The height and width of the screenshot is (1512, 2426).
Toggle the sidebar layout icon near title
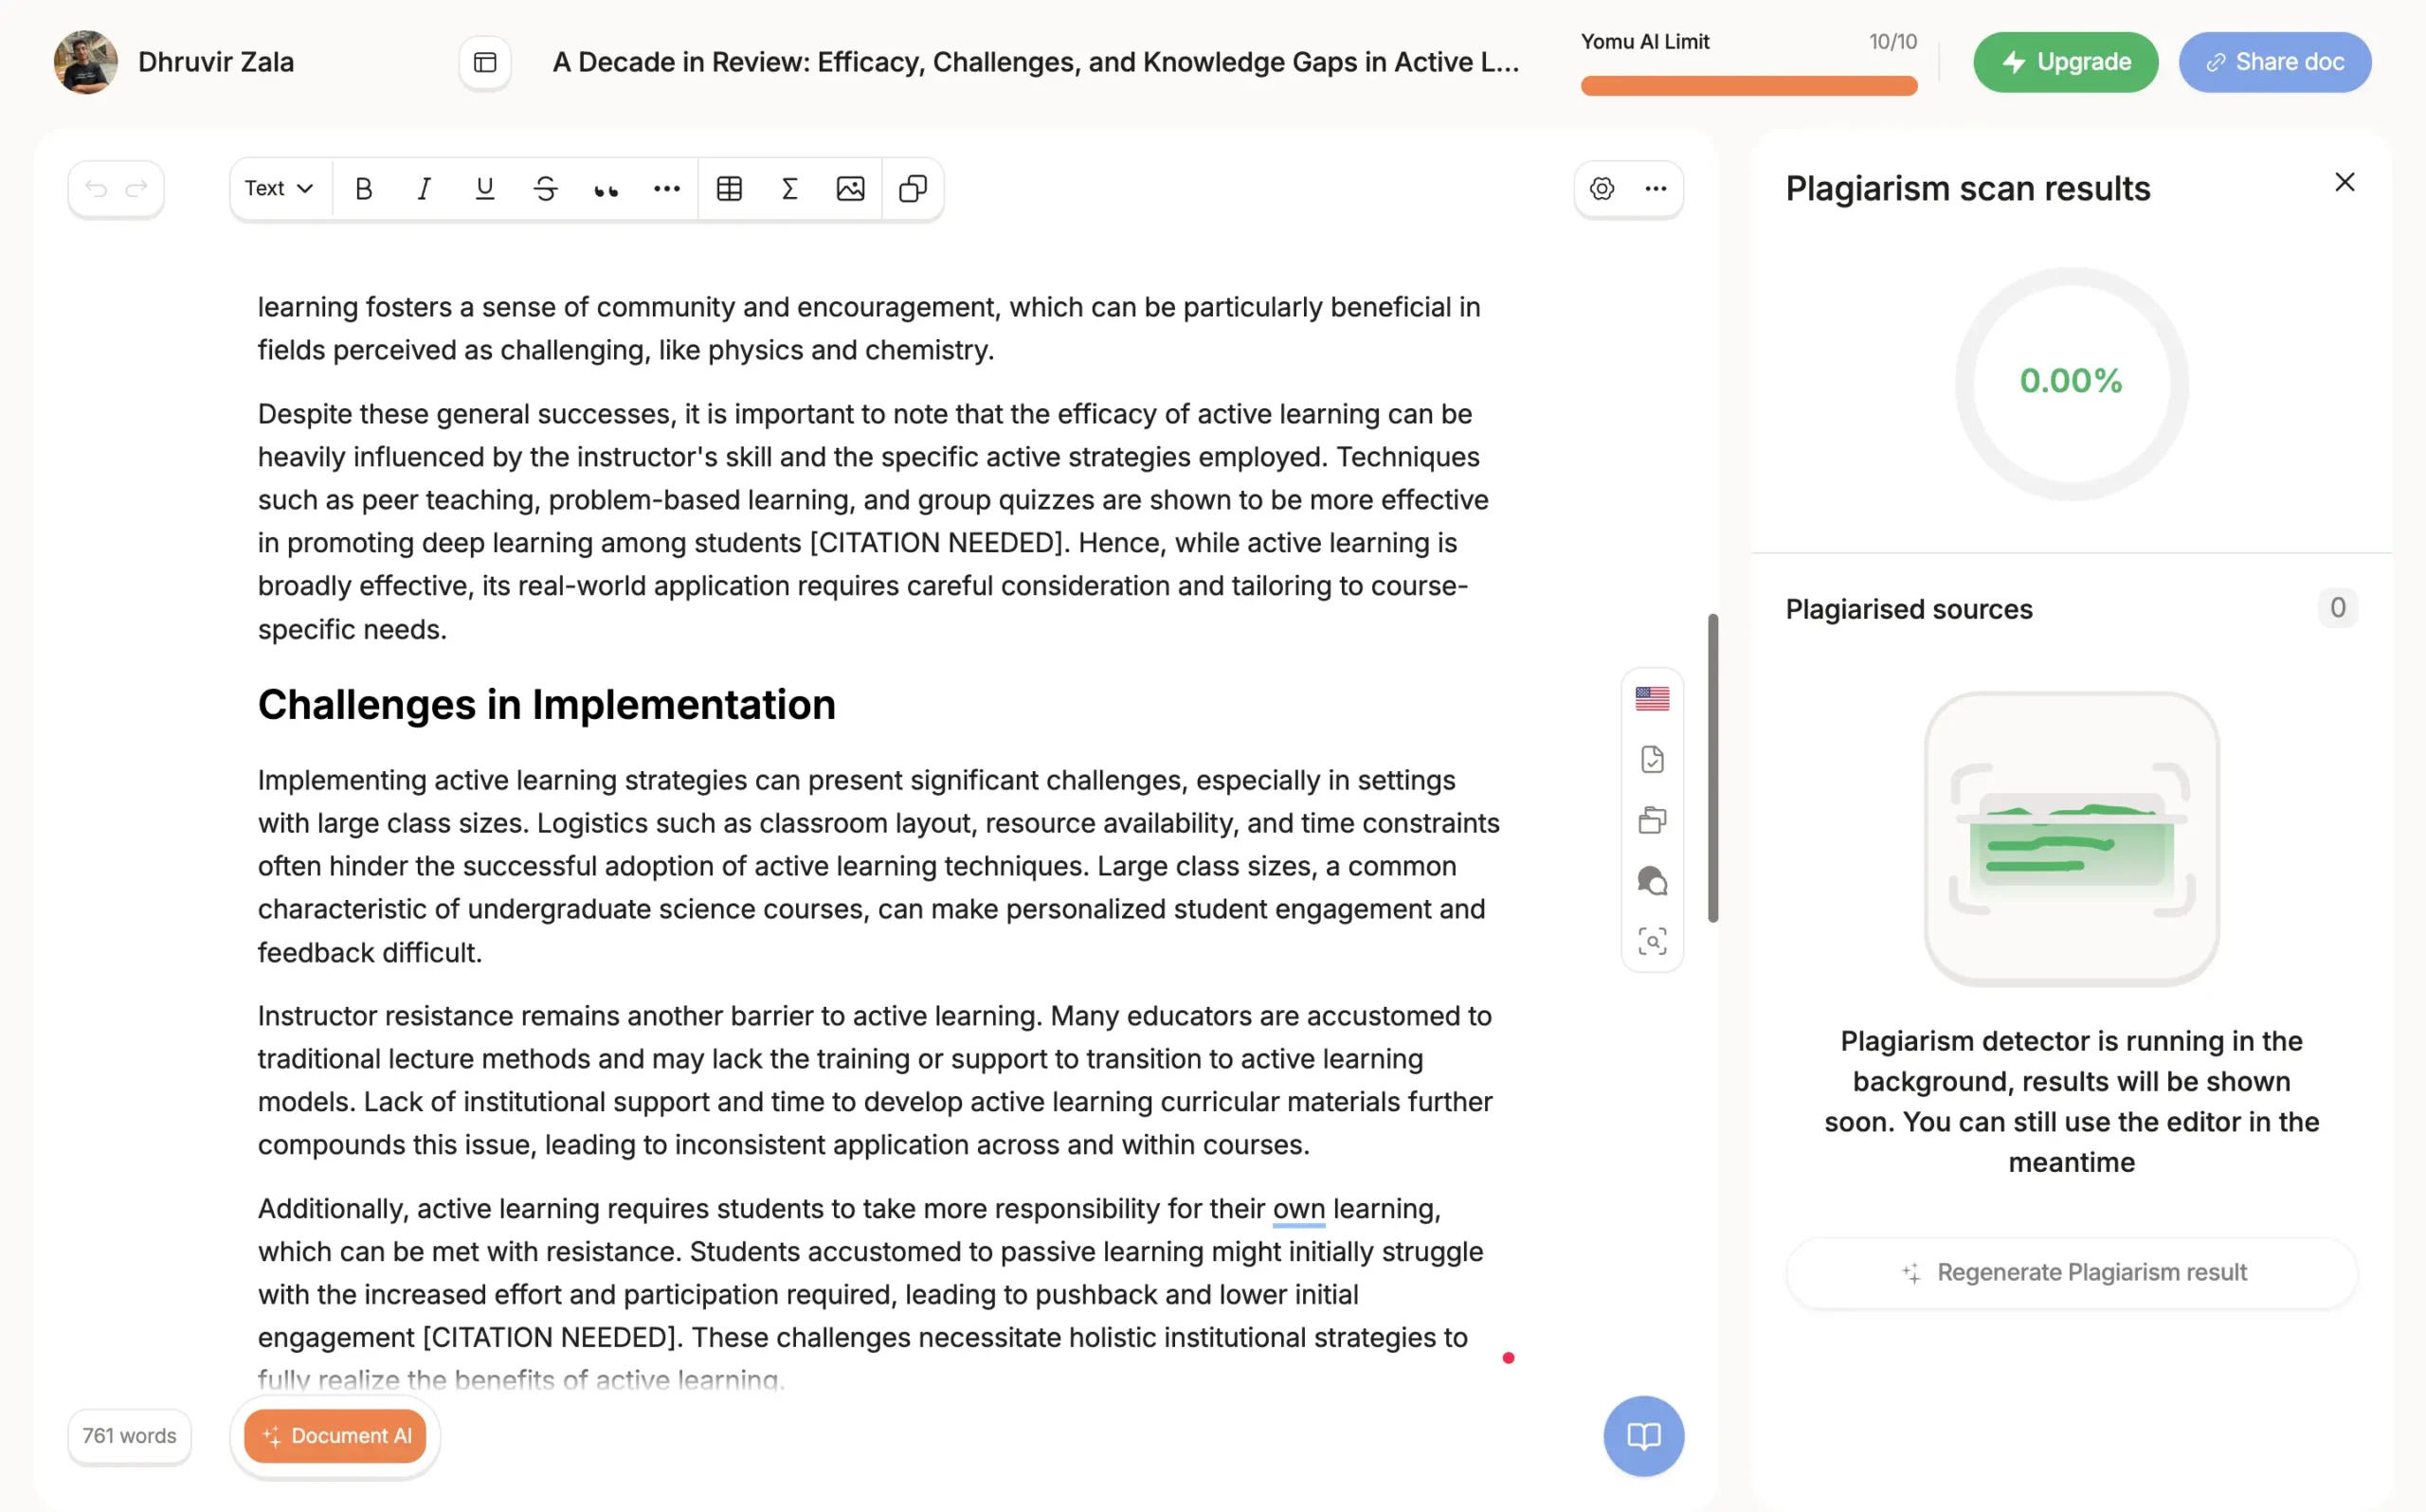[485, 62]
